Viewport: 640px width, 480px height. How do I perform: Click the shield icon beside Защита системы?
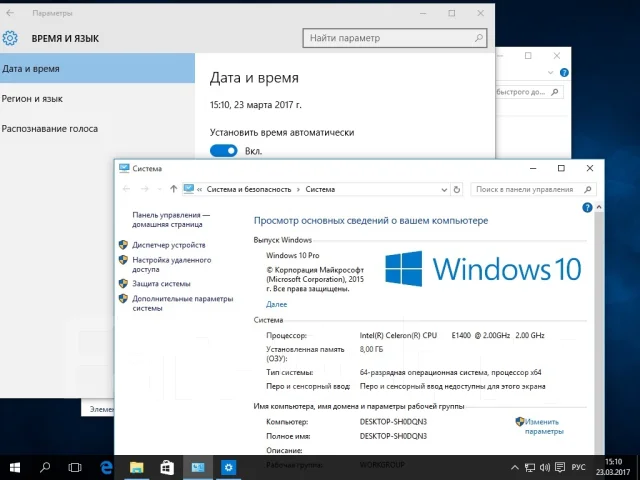point(123,283)
